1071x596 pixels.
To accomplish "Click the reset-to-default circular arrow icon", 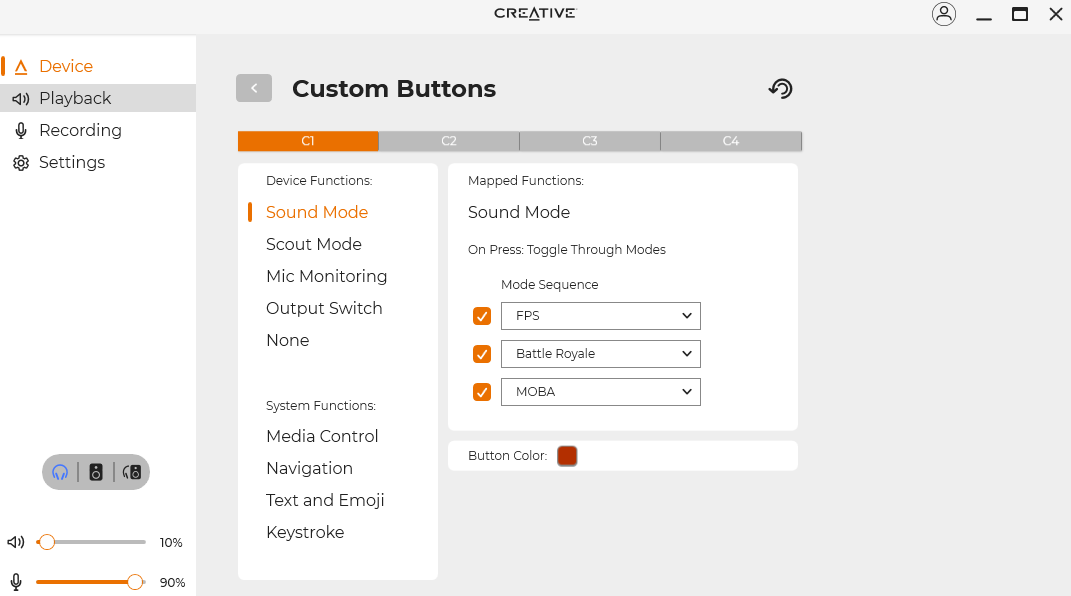I will click(781, 89).
